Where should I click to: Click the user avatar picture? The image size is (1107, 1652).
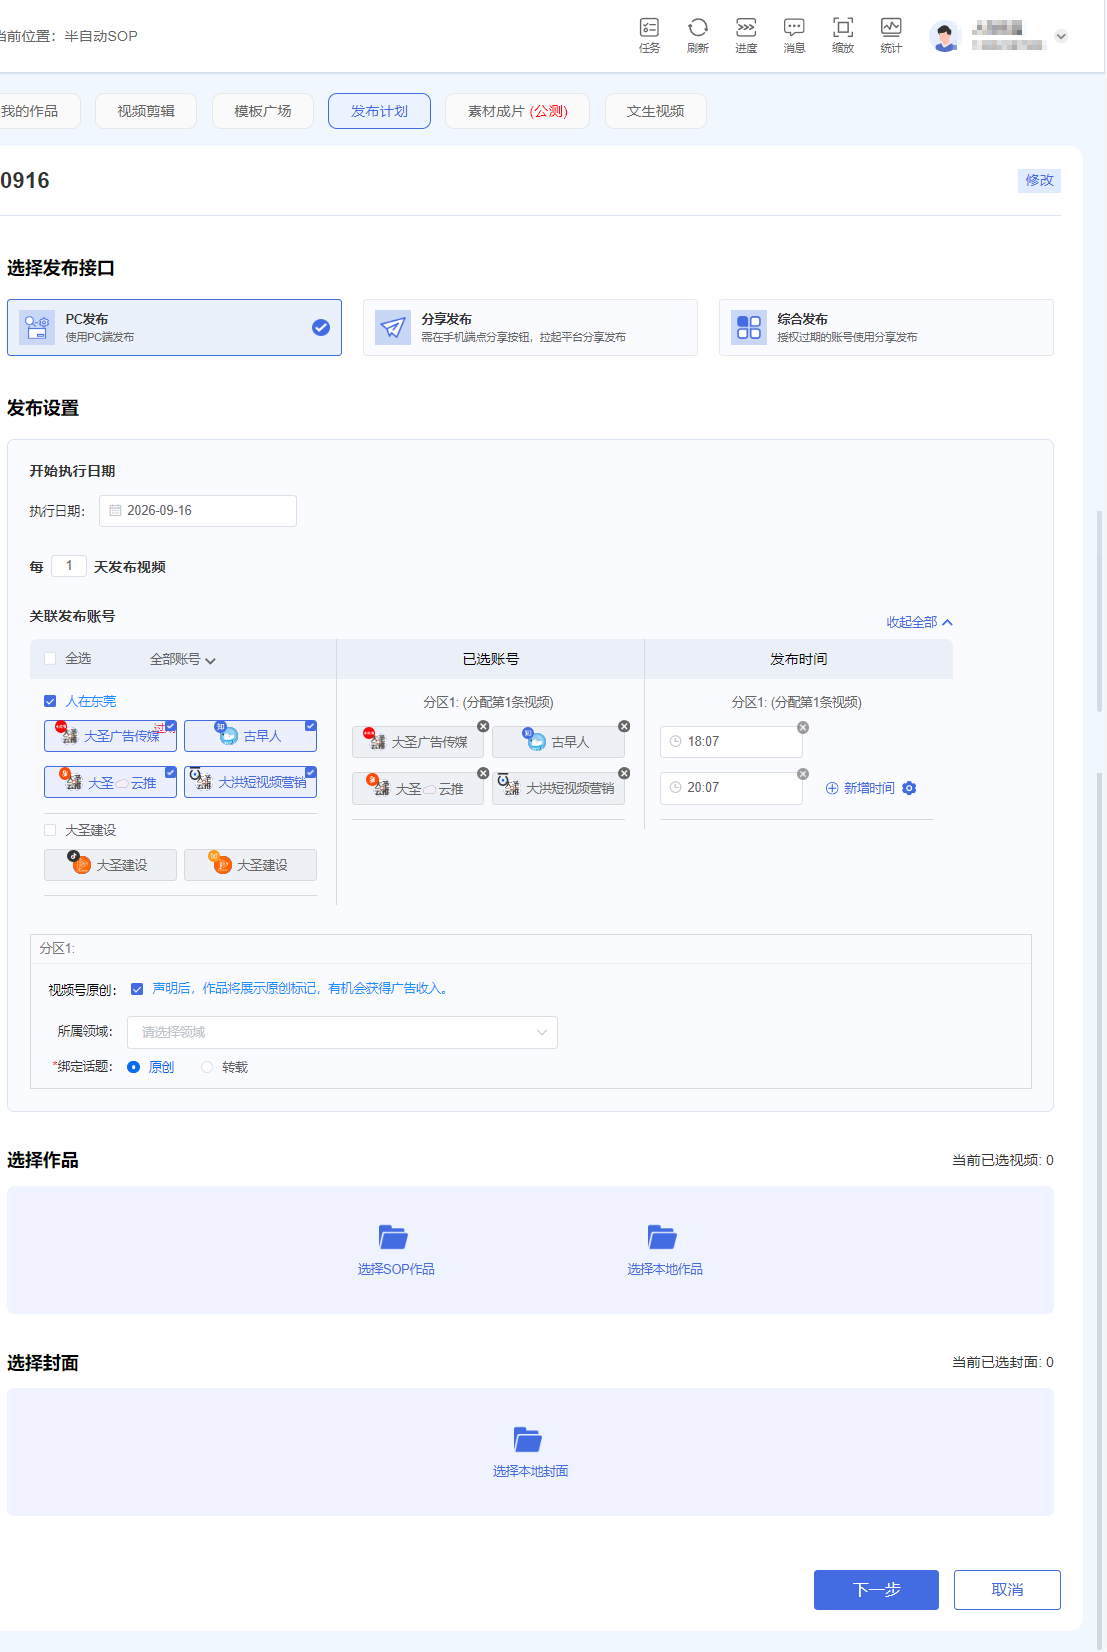click(945, 36)
